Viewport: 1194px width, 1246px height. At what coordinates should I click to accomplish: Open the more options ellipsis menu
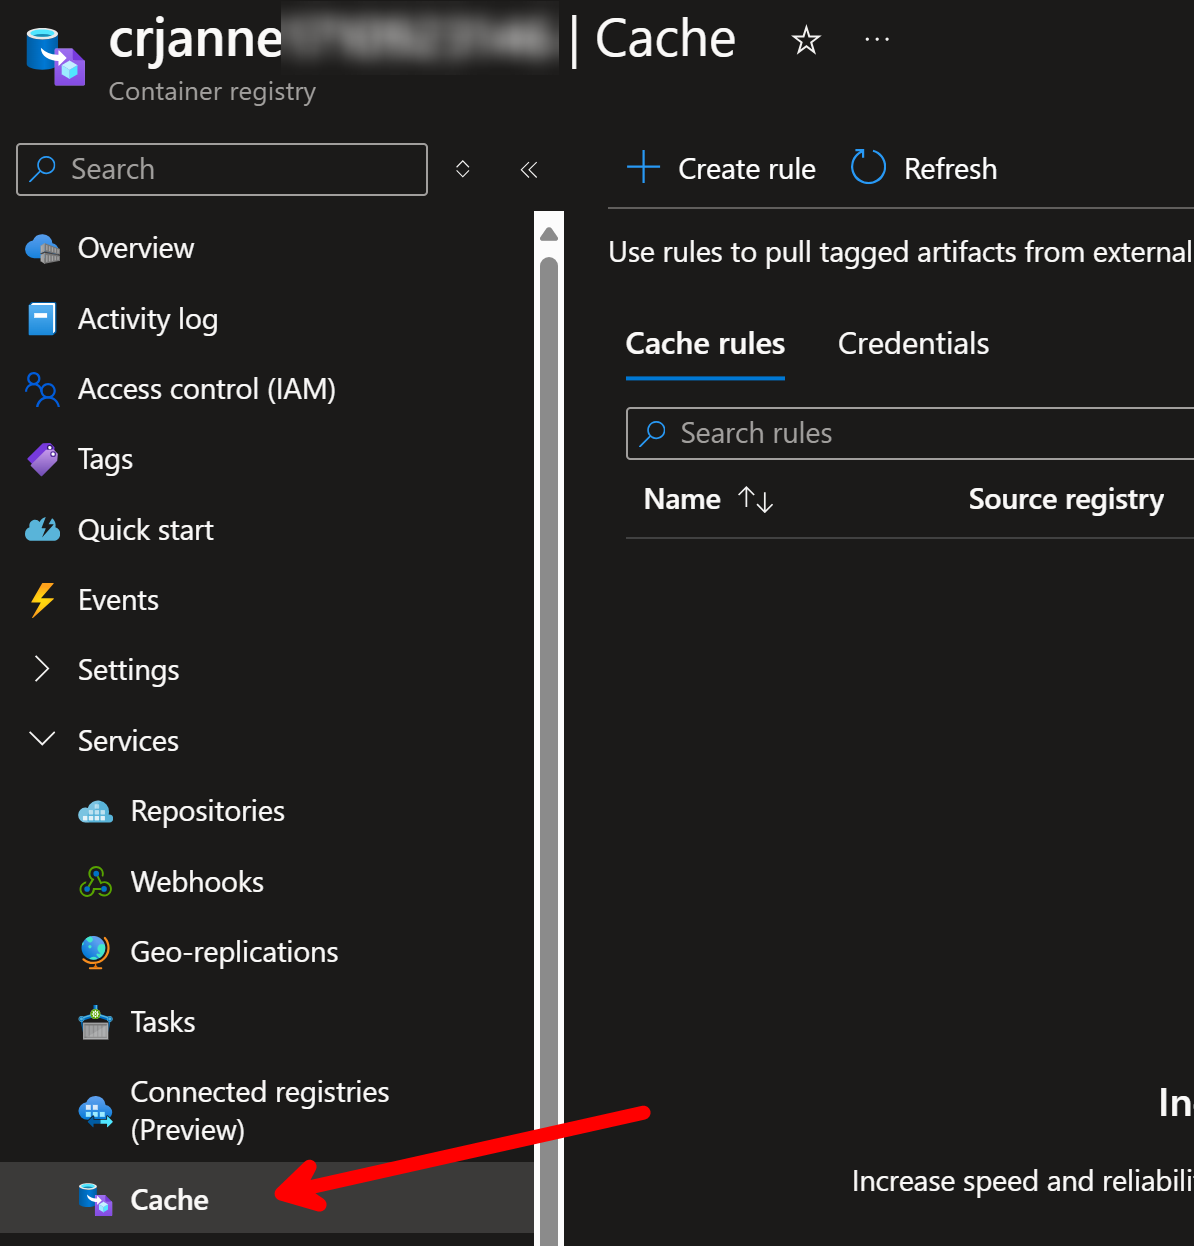(x=877, y=40)
